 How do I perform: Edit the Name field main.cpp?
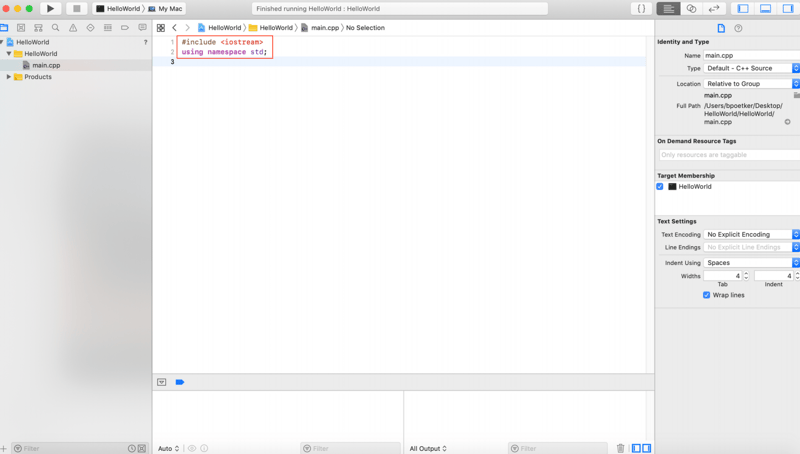[751, 55]
